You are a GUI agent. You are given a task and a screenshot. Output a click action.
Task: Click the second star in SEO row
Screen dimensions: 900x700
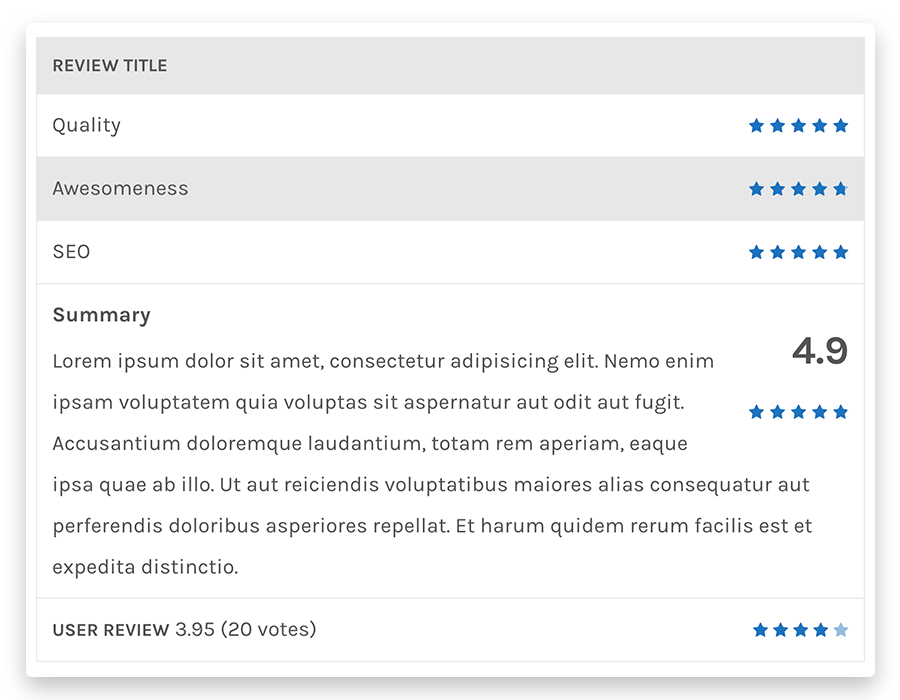click(x=778, y=252)
